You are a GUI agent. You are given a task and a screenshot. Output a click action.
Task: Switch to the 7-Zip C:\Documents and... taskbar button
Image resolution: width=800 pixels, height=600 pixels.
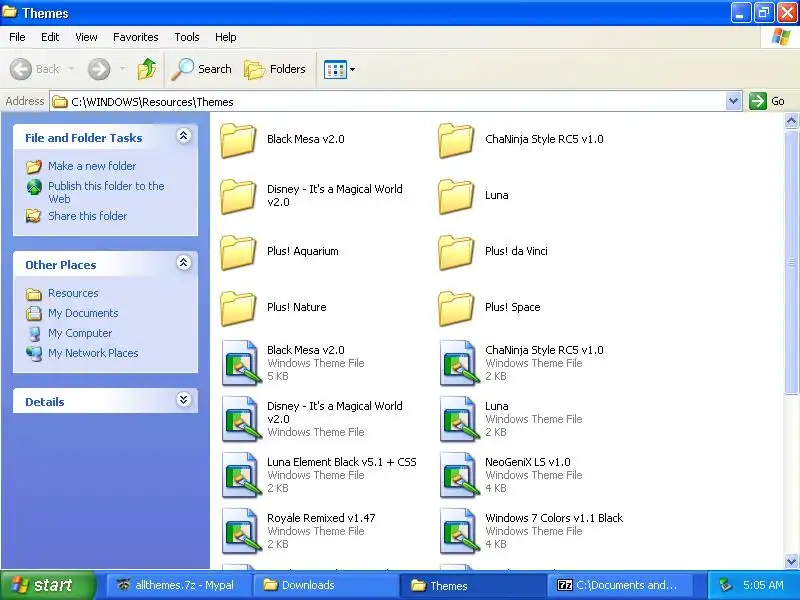(x=620, y=585)
